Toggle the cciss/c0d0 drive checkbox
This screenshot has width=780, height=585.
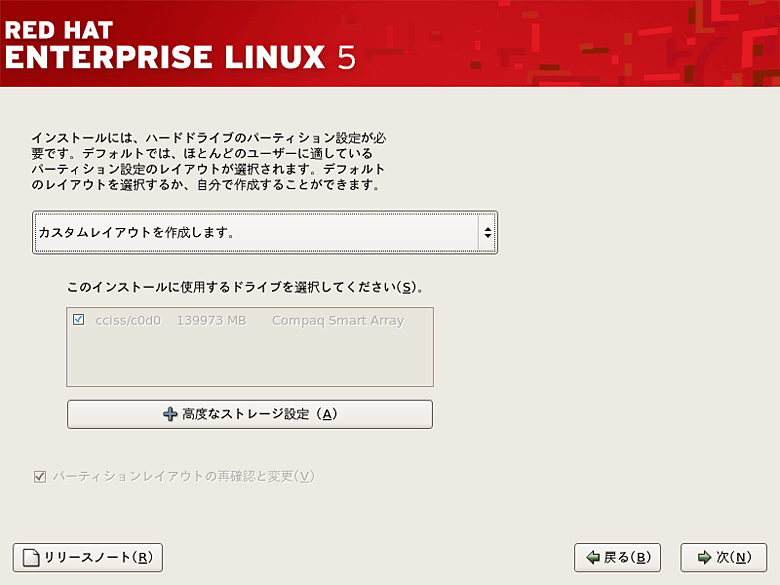[79, 320]
